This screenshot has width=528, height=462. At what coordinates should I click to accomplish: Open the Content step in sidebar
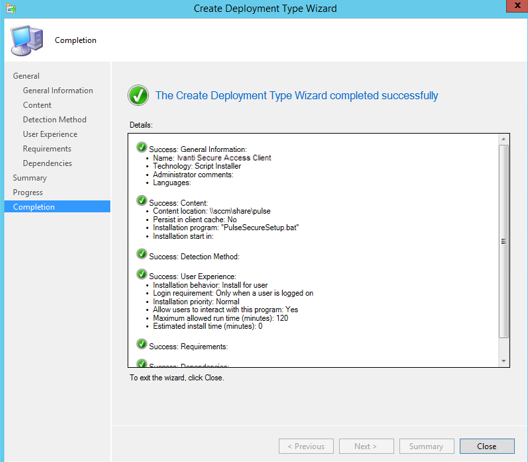(x=37, y=105)
